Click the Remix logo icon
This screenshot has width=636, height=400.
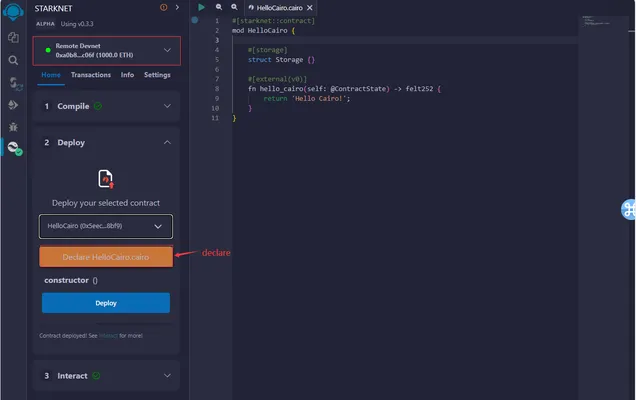tap(13, 11)
